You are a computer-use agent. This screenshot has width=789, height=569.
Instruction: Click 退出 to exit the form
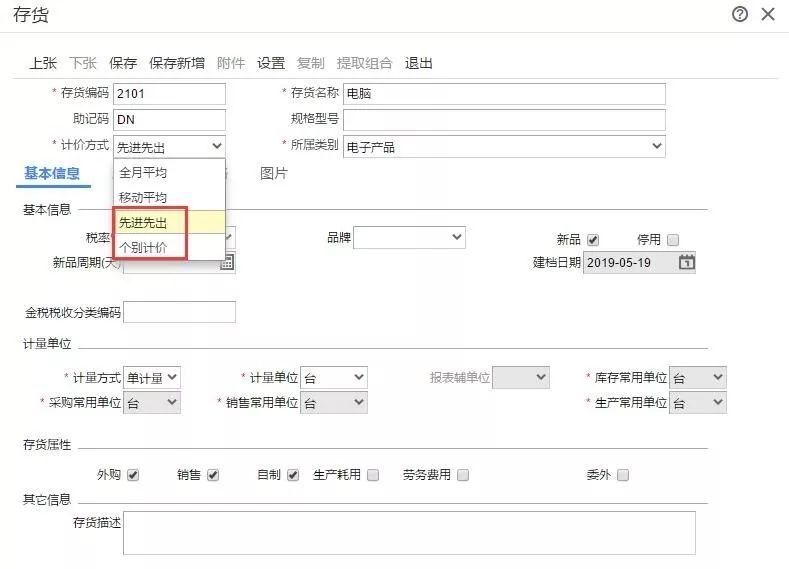click(x=419, y=63)
